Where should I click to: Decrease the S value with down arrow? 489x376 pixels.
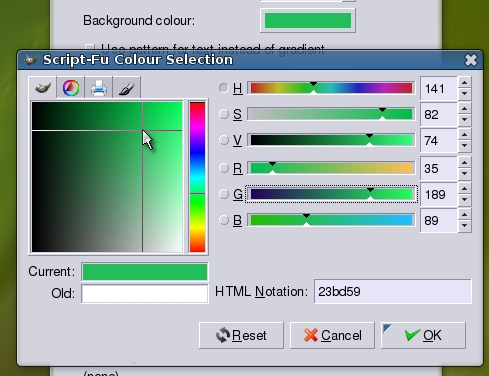click(465, 120)
